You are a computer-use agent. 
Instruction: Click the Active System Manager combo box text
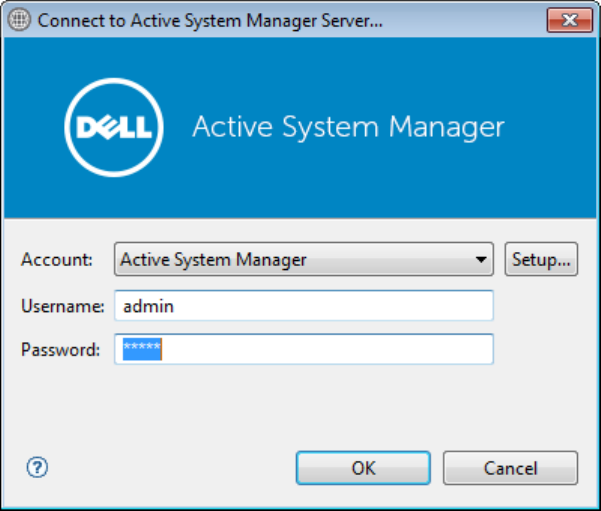[x=213, y=260]
